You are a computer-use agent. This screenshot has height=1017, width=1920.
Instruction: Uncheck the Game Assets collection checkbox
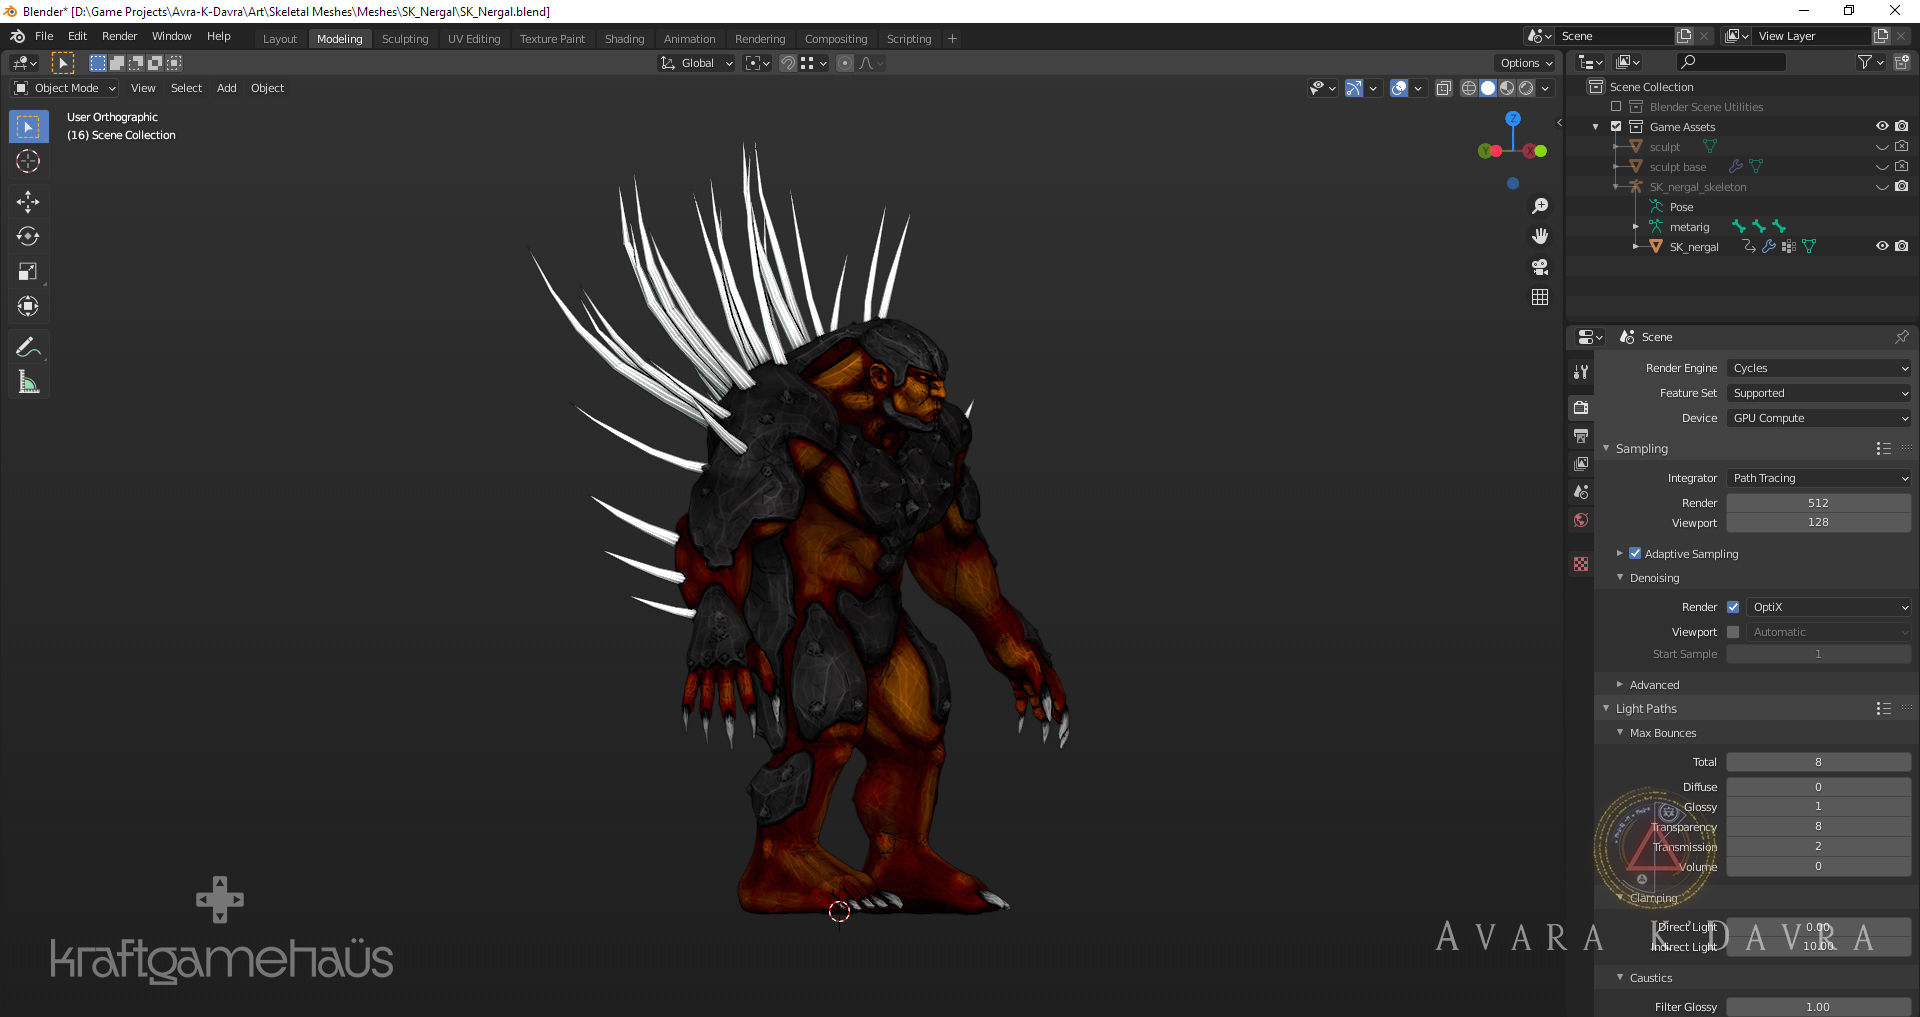pyautogui.click(x=1616, y=127)
